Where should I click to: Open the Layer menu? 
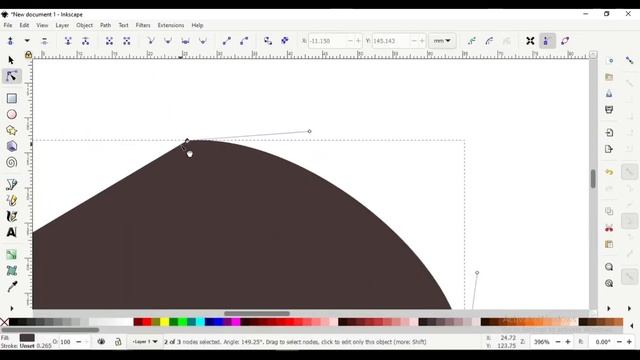coord(62,25)
